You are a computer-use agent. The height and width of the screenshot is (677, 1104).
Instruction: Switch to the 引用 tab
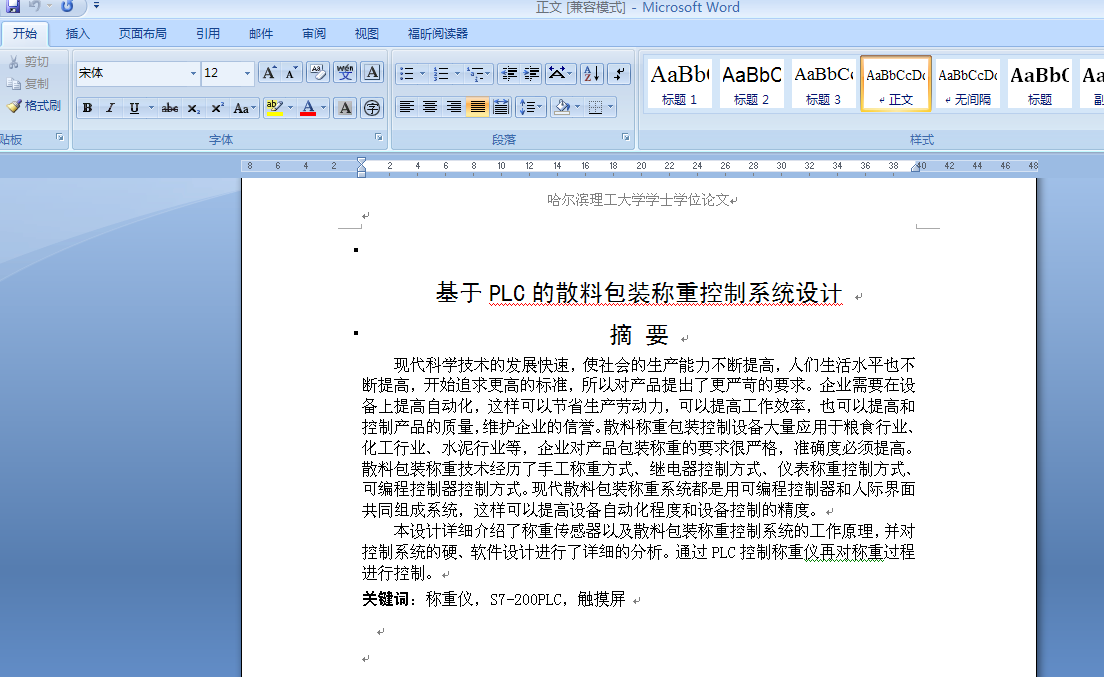click(208, 33)
